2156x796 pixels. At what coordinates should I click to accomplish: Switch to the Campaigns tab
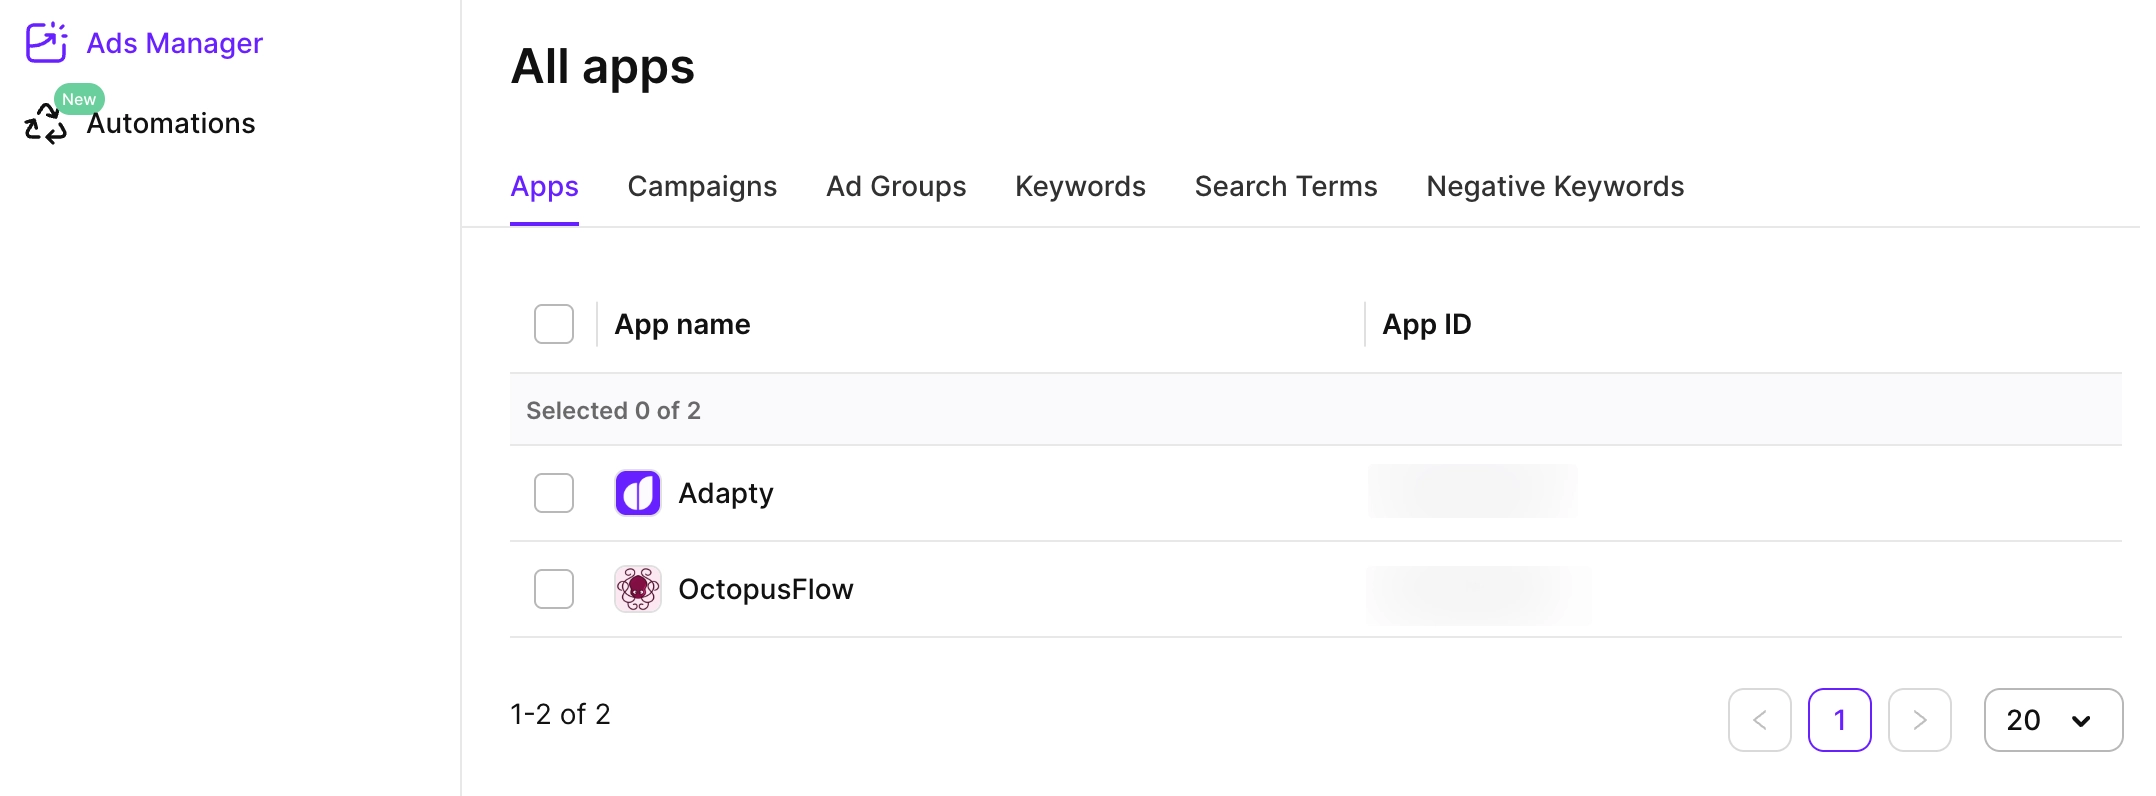pyautogui.click(x=702, y=187)
